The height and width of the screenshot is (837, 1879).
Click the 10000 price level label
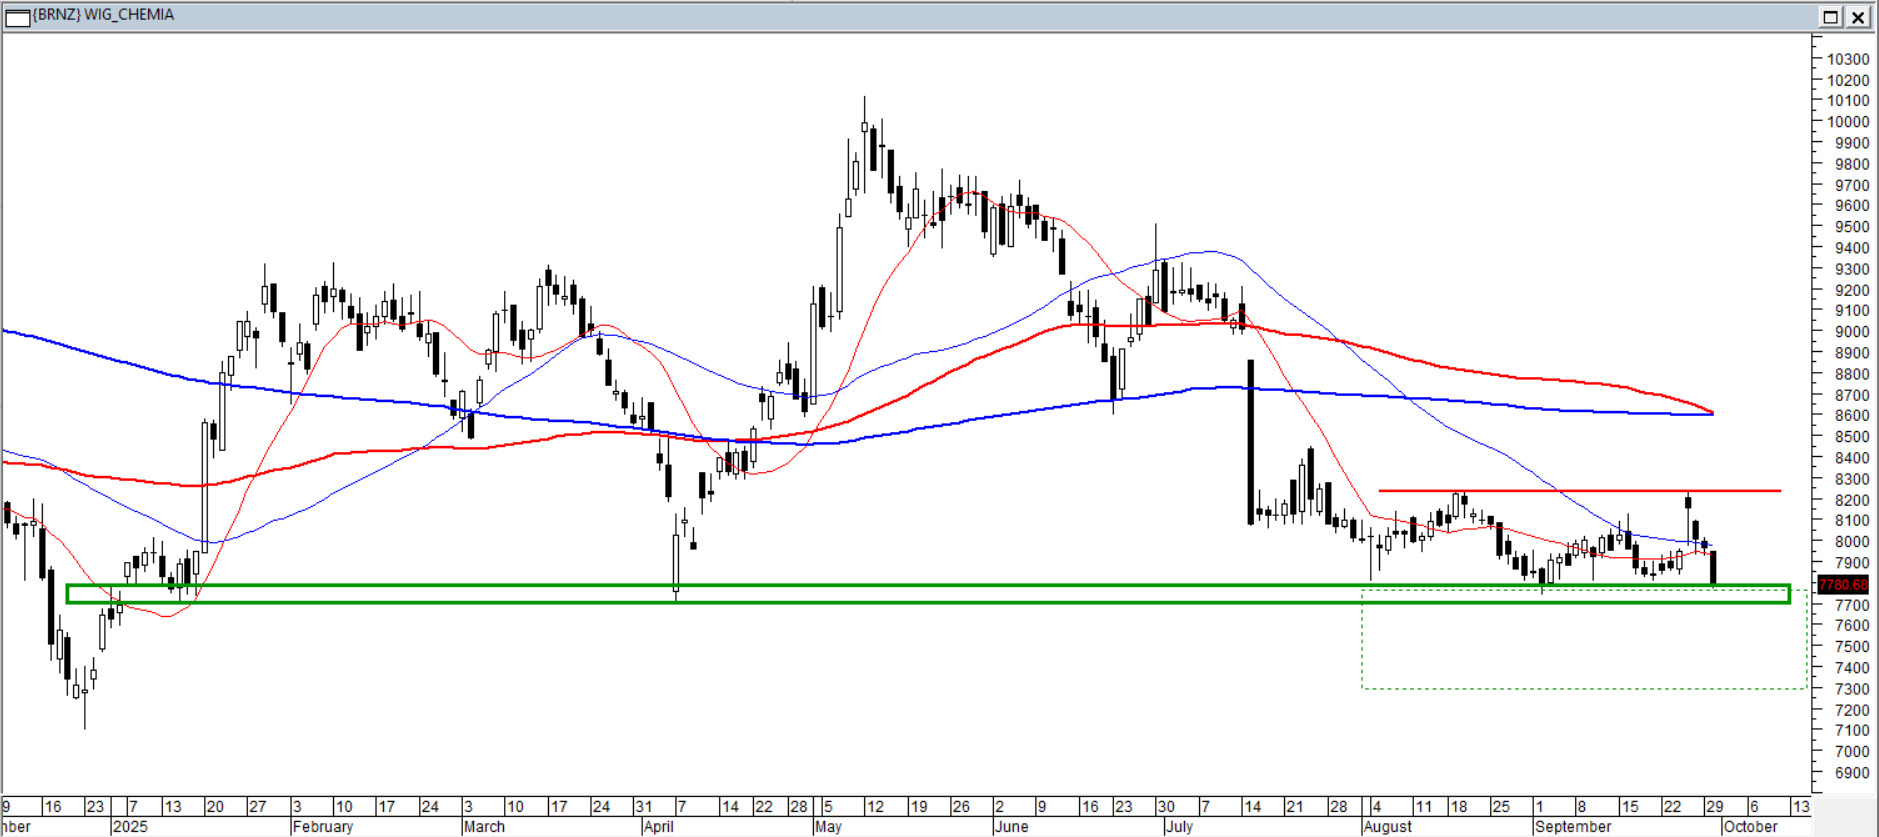1847,122
